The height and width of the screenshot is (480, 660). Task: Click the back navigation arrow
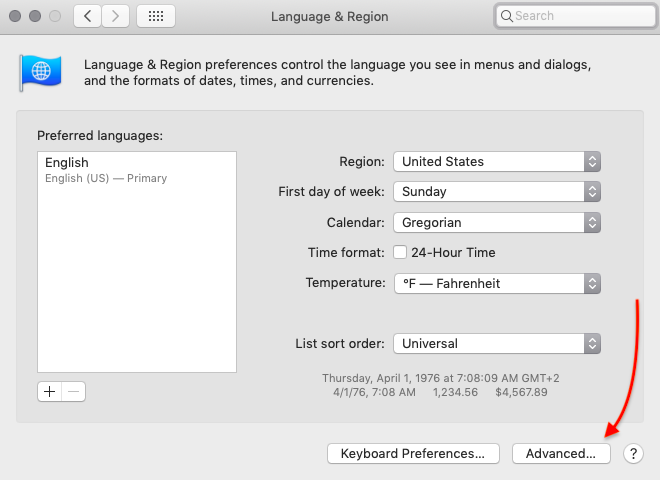point(88,16)
